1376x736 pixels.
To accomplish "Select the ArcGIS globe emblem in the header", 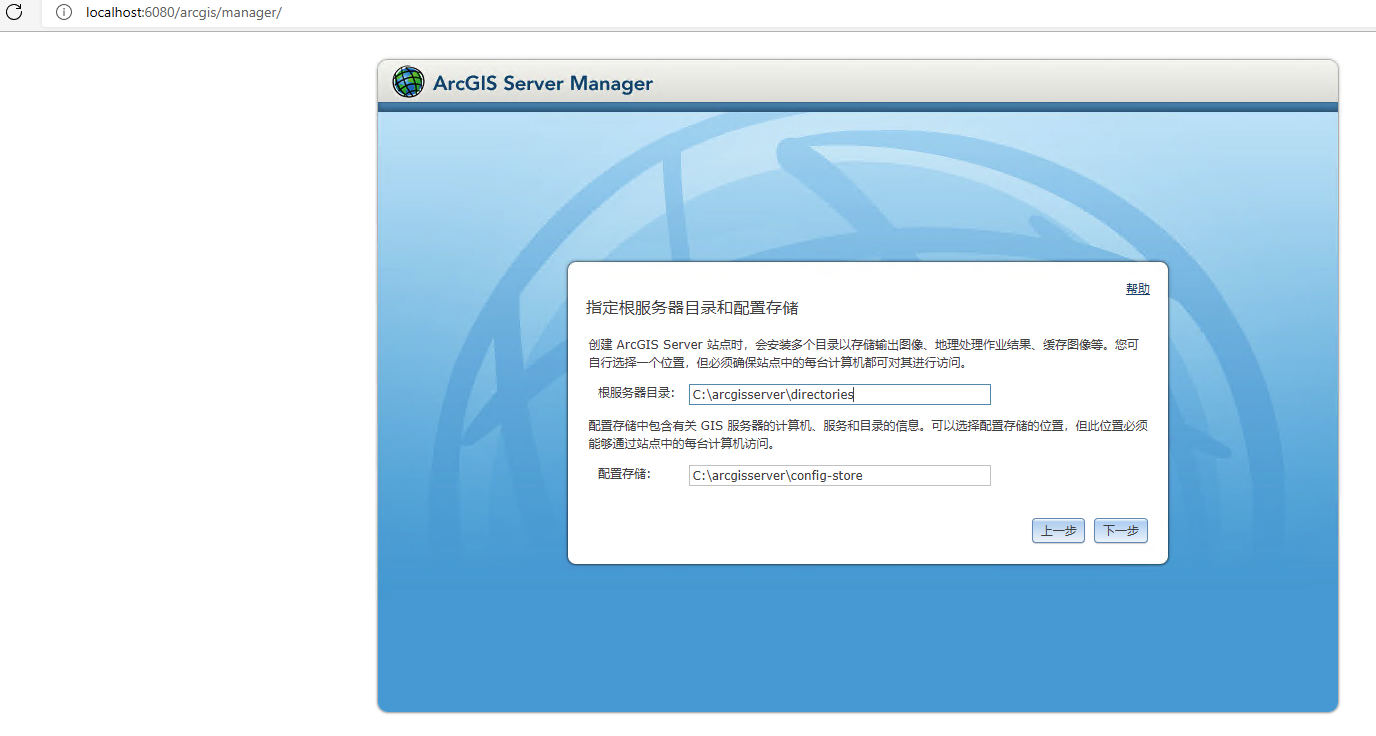I will pos(408,82).
